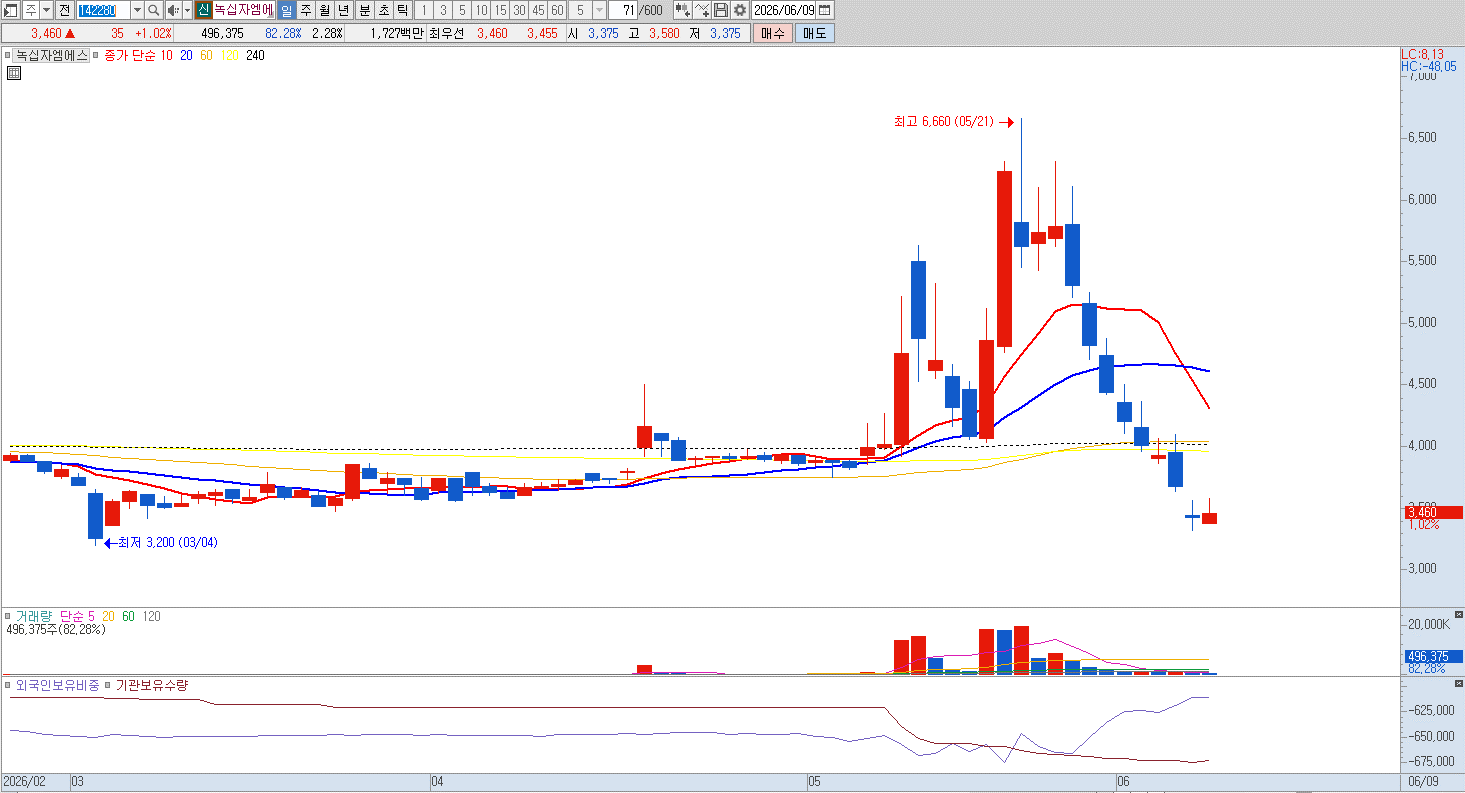
Task: Click the stock code input field 142280
Action: (103, 10)
